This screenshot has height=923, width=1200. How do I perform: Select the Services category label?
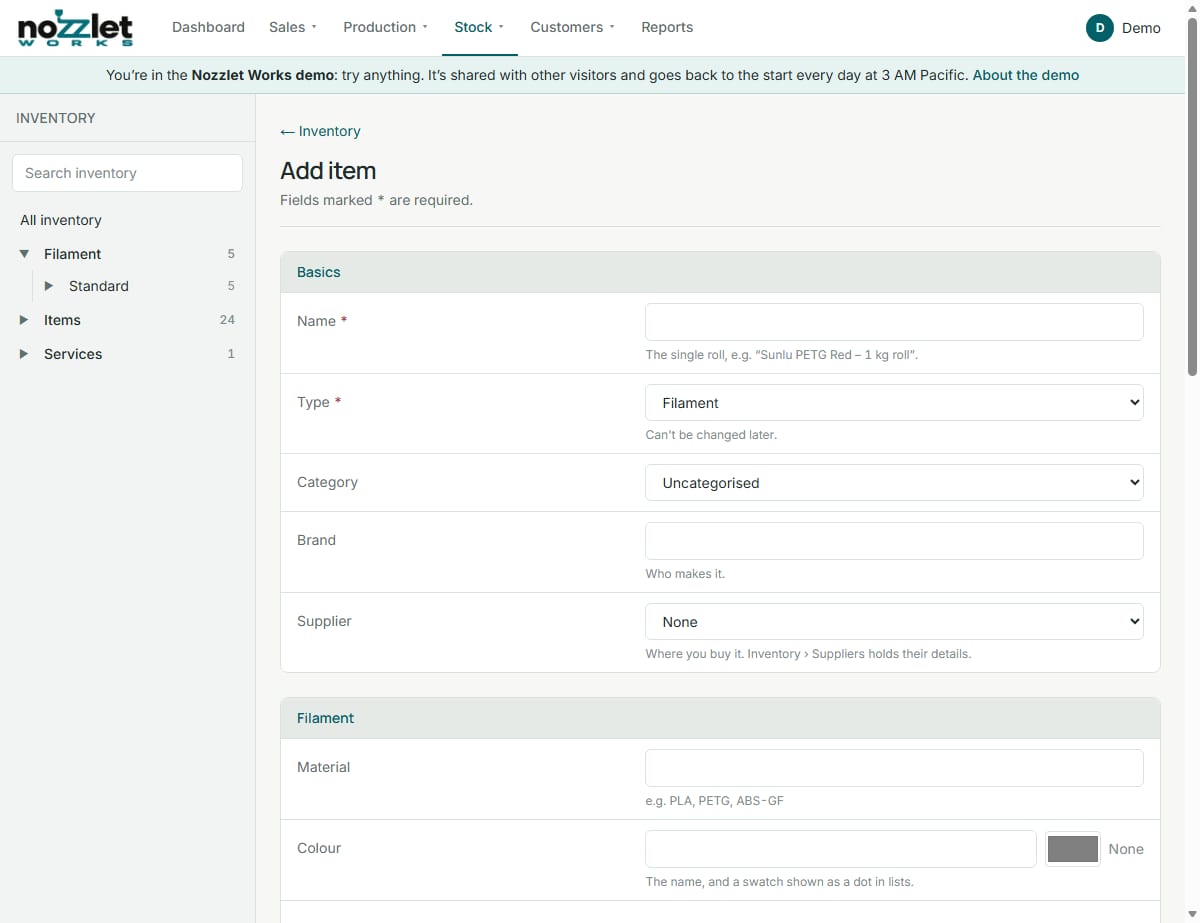point(73,354)
